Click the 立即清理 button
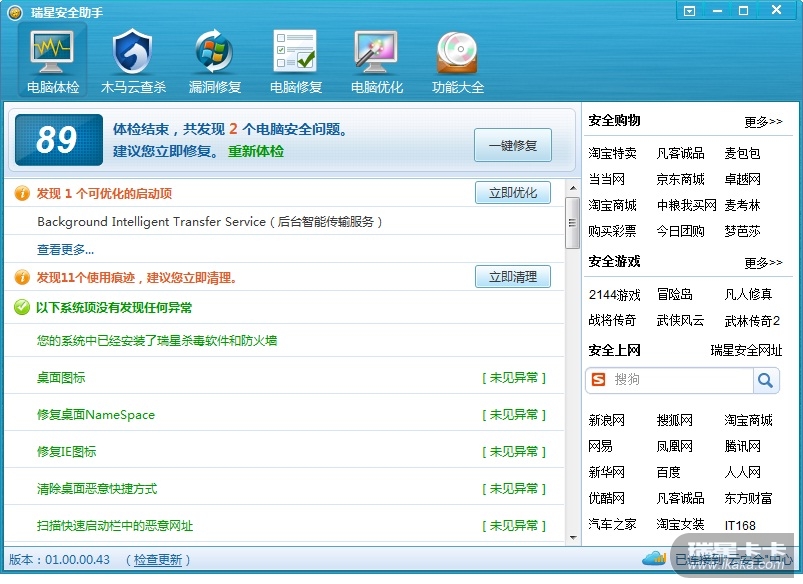The width and height of the screenshot is (803, 584). (513, 277)
